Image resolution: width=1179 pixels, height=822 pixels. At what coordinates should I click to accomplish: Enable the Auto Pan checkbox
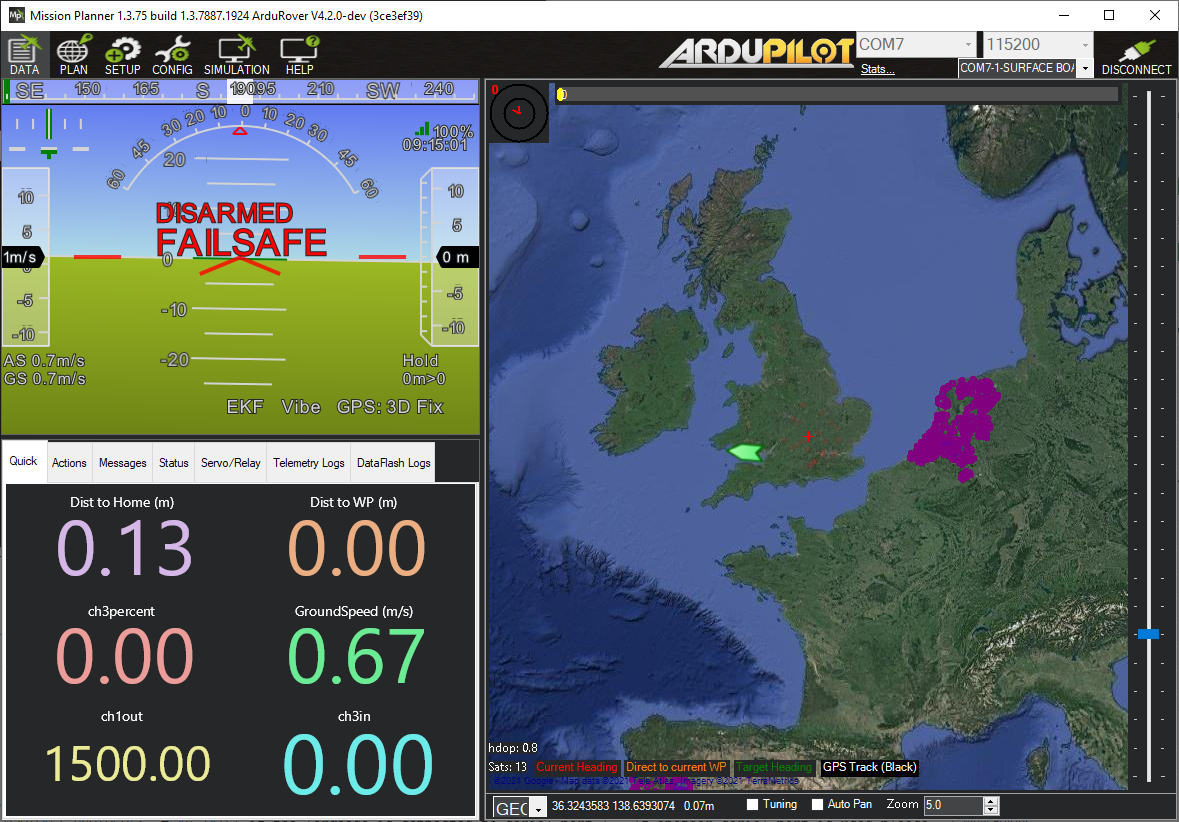point(817,805)
